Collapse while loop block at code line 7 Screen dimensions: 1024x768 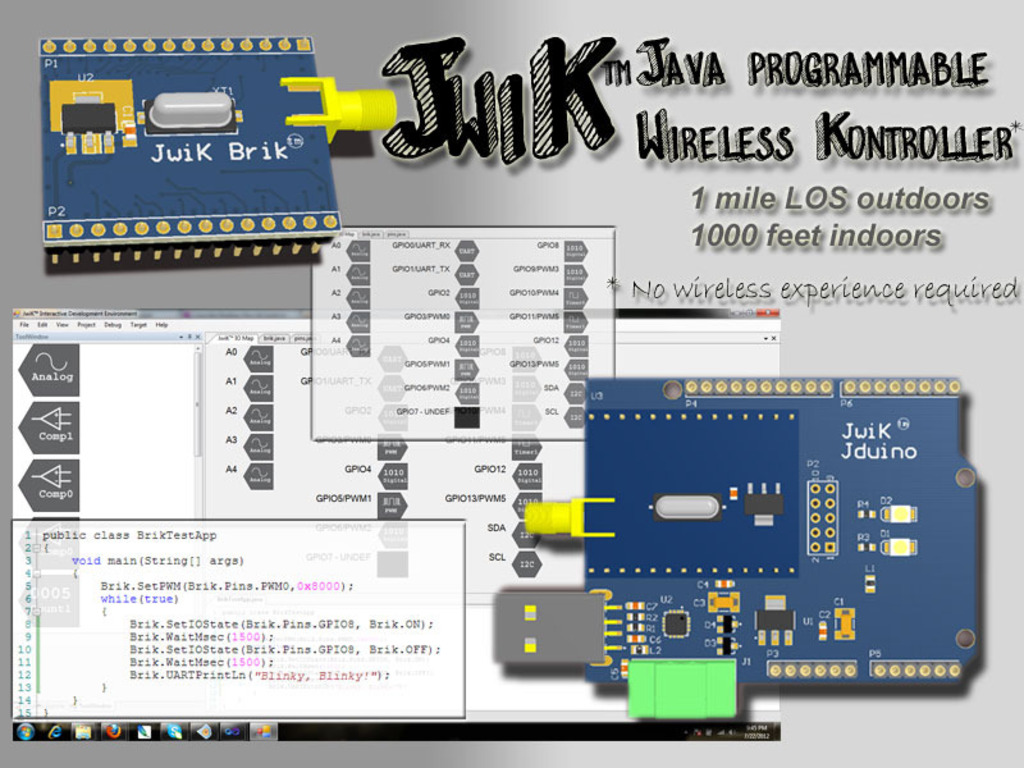click(x=37, y=612)
